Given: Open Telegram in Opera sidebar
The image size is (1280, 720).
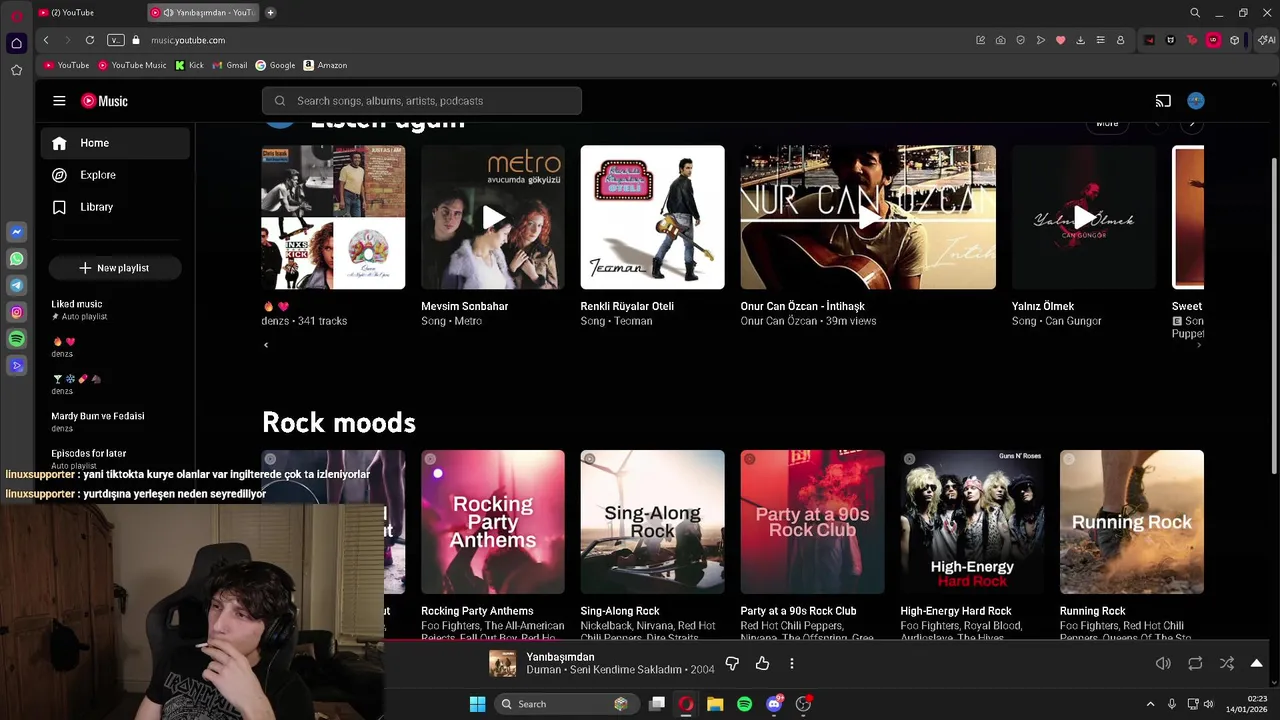Looking at the screenshot, I should [16, 286].
